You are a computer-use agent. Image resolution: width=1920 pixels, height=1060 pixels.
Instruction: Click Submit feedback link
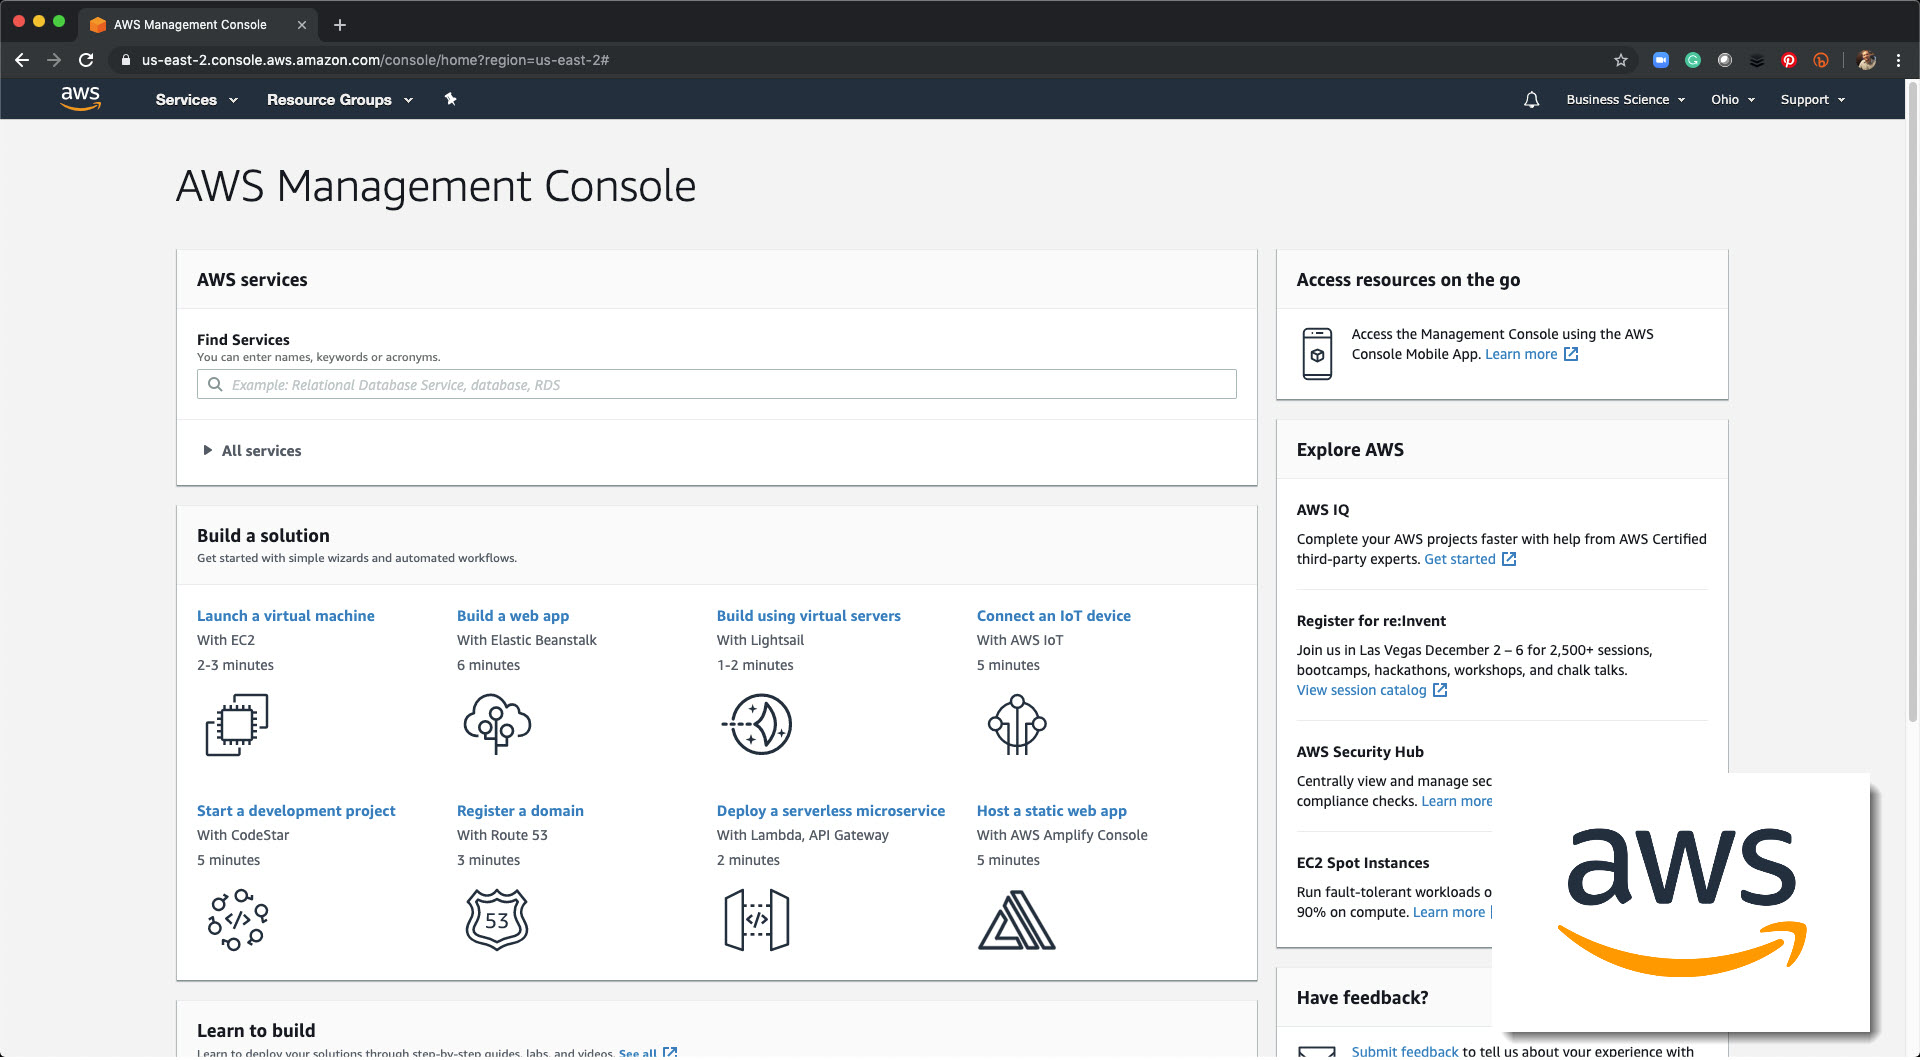coord(1405,1051)
